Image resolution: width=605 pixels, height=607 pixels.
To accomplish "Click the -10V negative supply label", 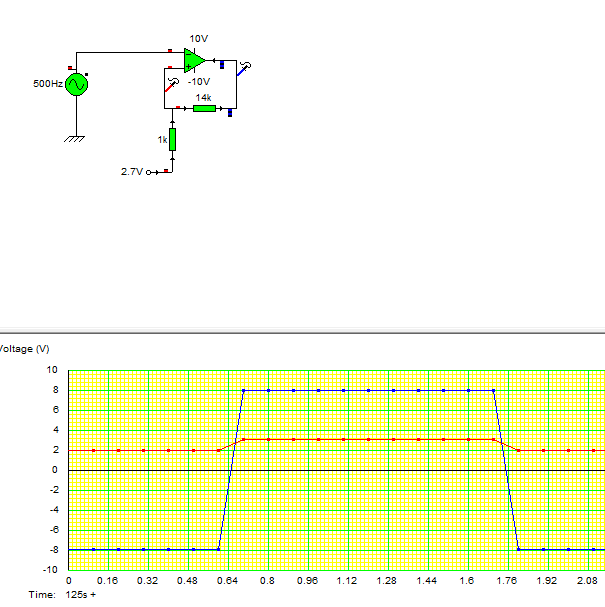I will coord(199,82).
